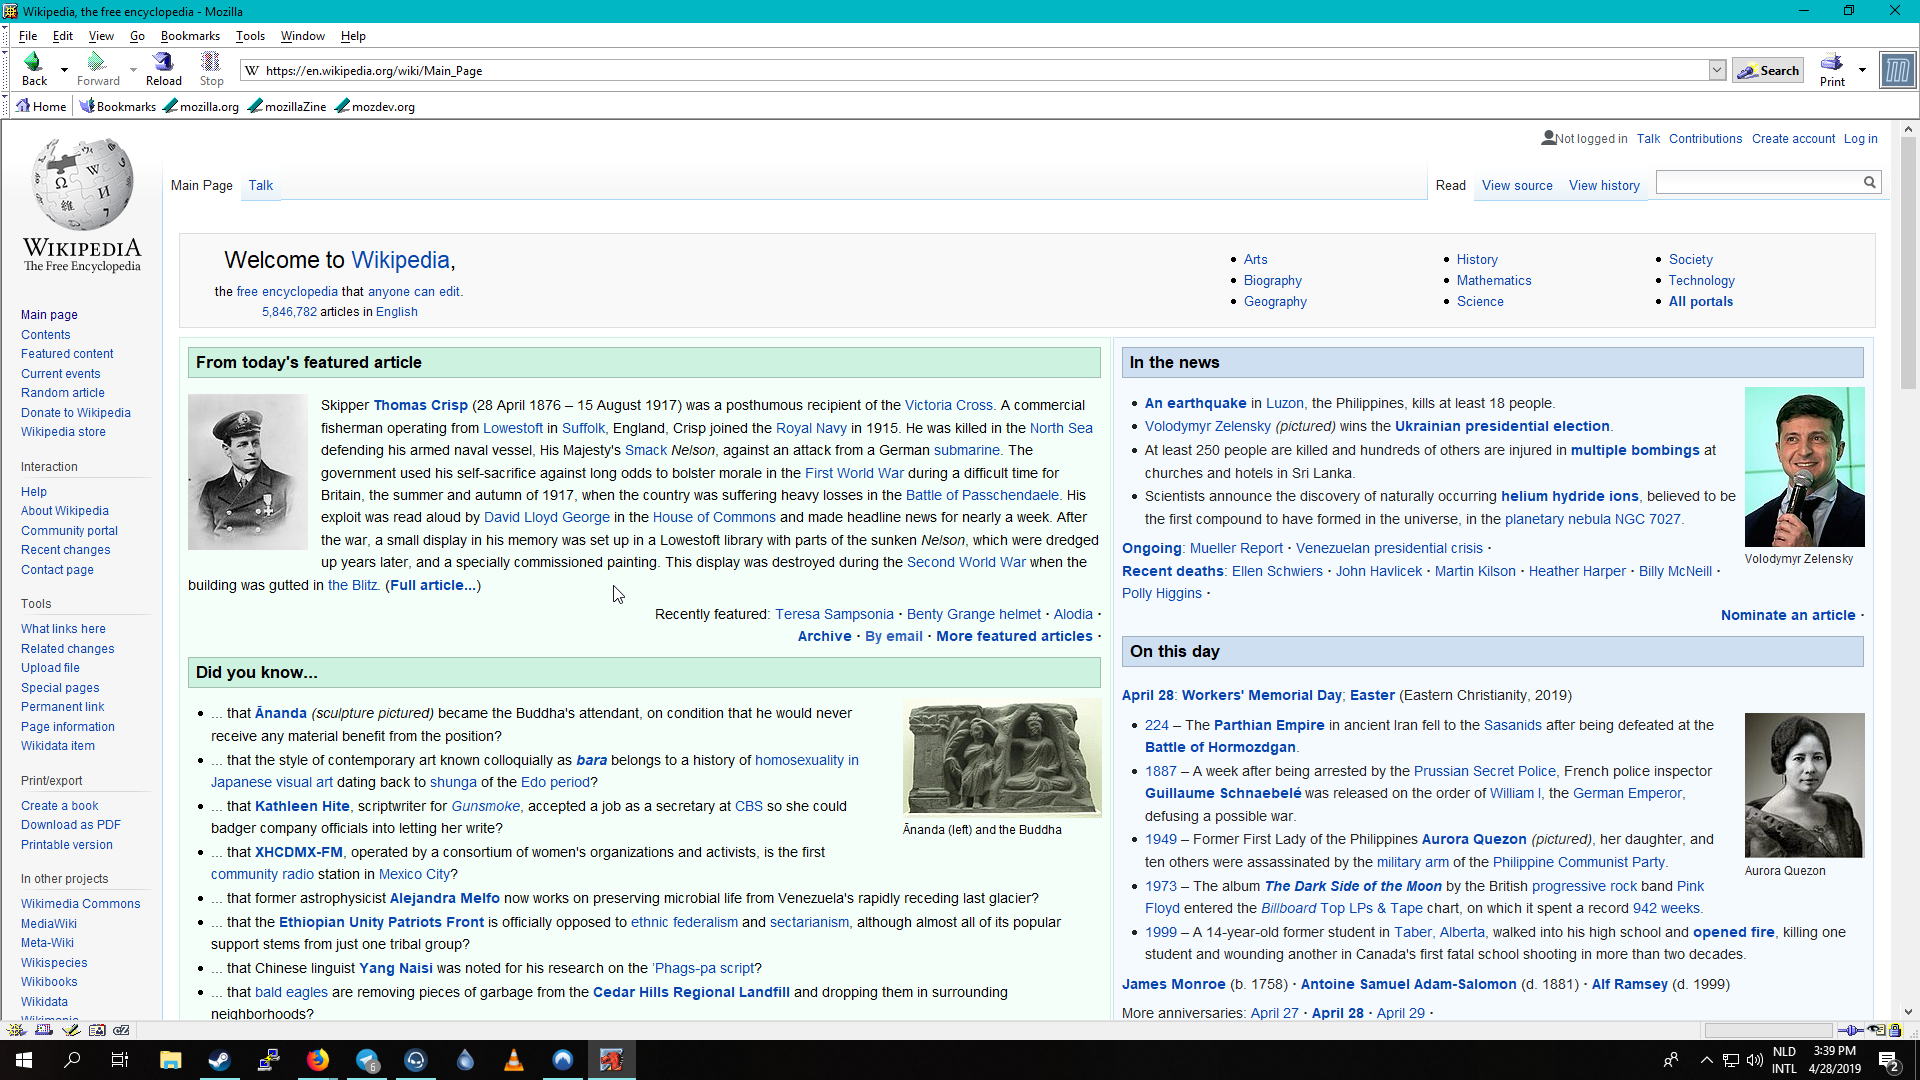The height and width of the screenshot is (1080, 1920).
Task: Open Composer icon in the status bar
Action: [x=70, y=1030]
